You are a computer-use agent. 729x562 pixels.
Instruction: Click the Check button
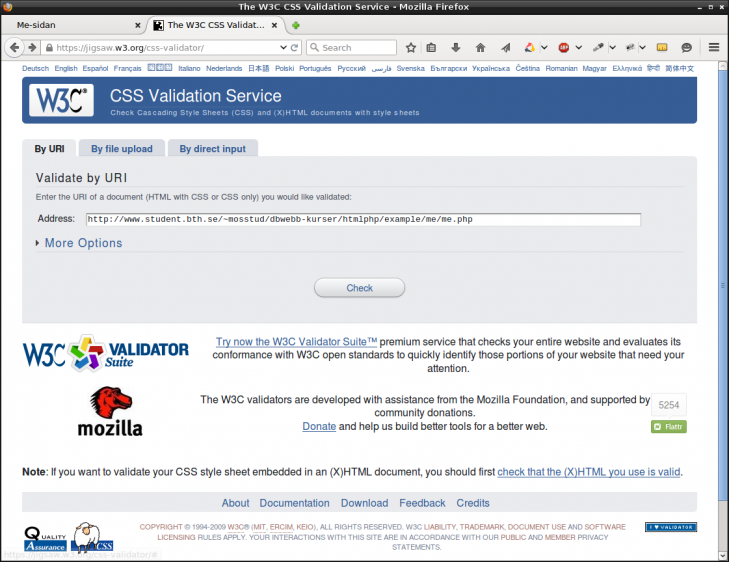359,288
